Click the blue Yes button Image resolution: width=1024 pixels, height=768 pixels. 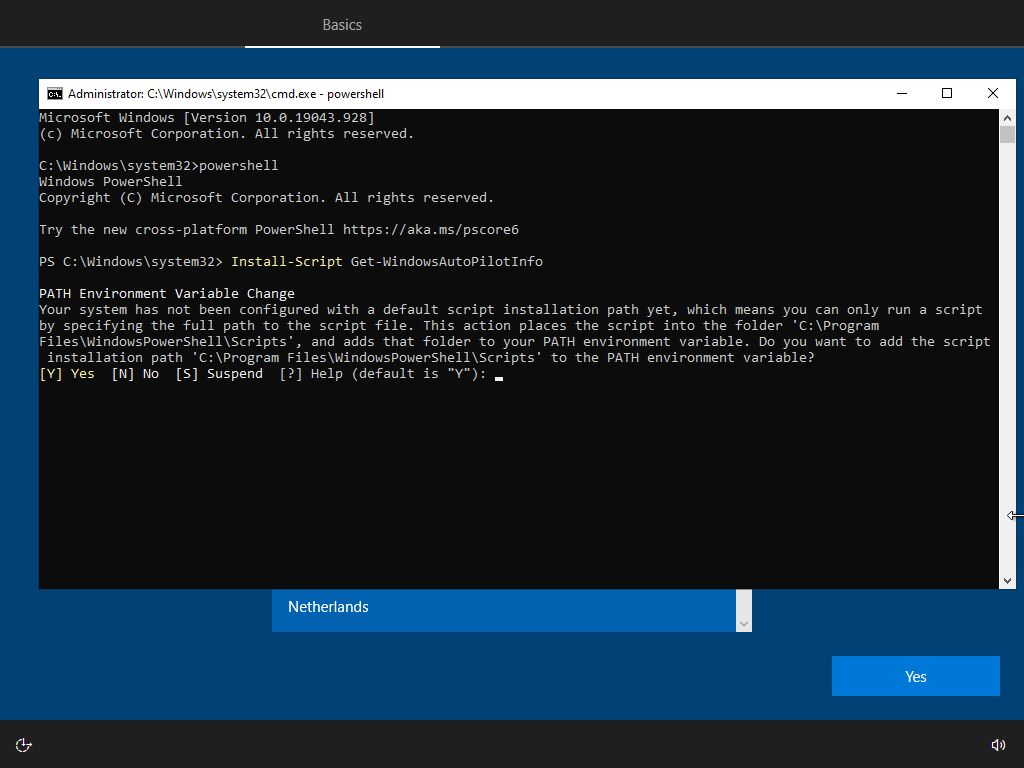916,676
